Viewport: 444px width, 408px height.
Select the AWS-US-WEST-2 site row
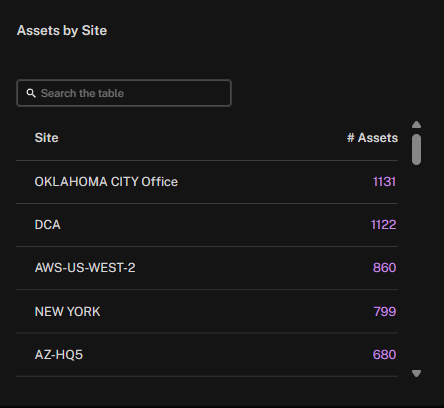click(207, 268)
